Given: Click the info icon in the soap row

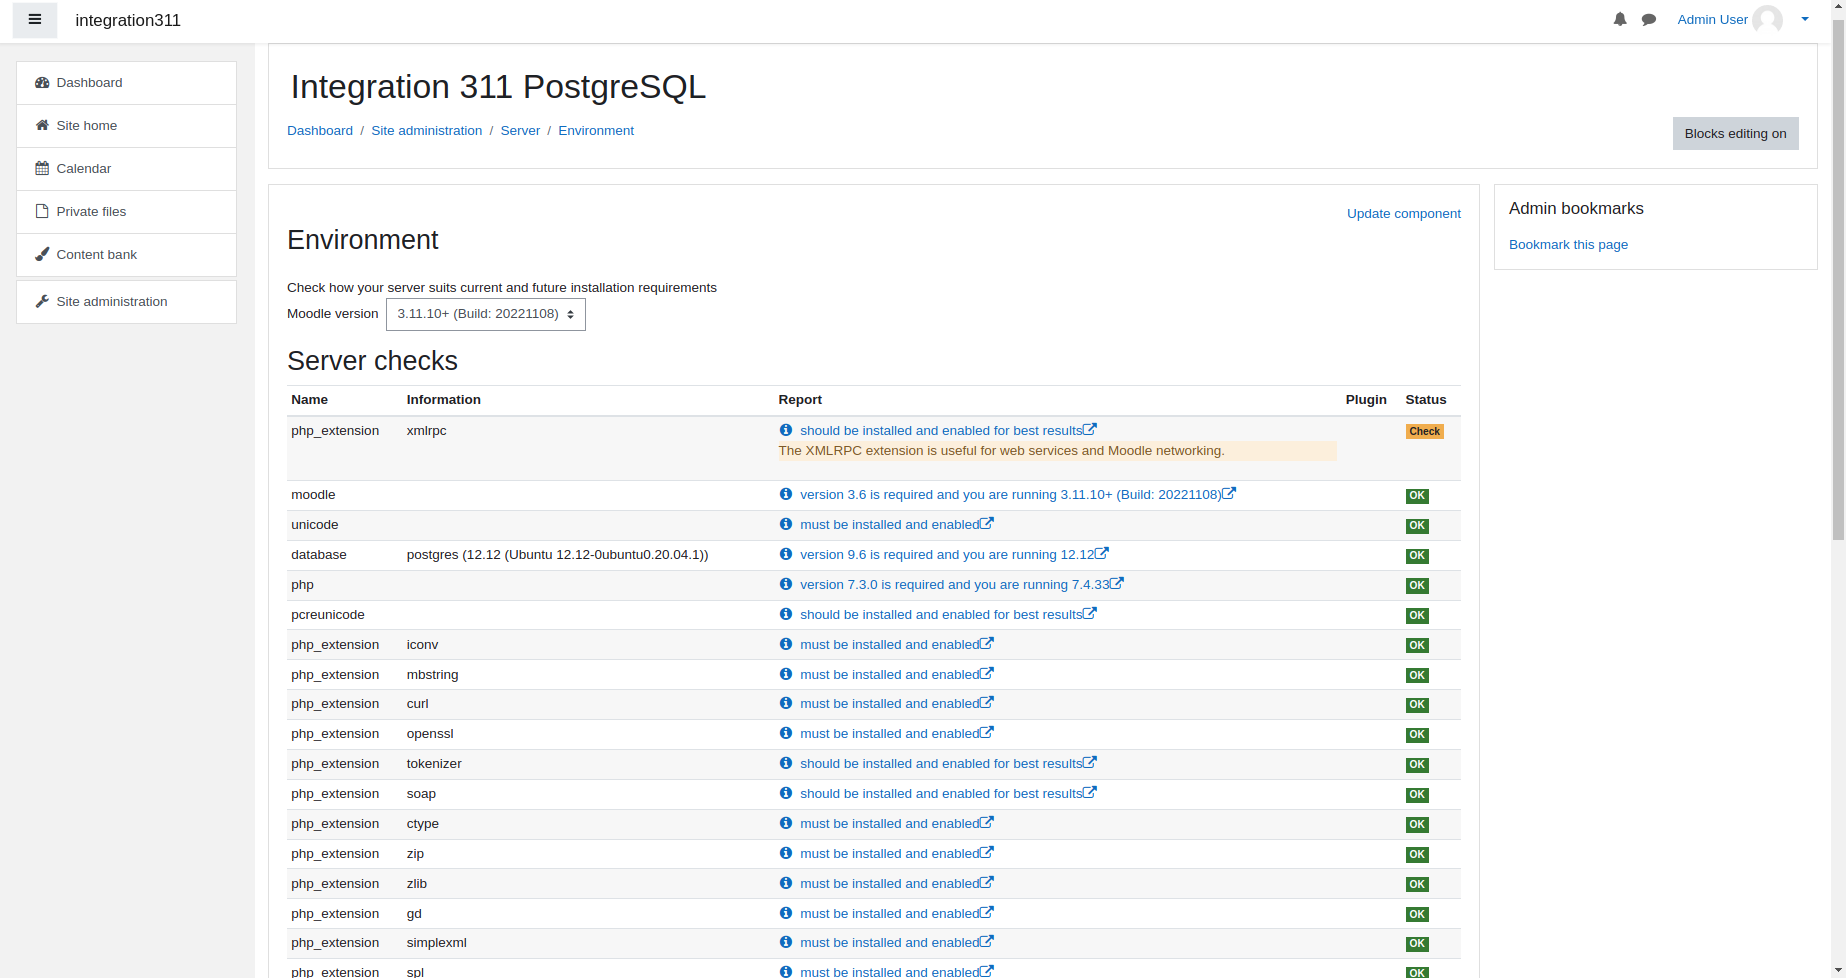Looking at the screenshot, I should point(786,793).
